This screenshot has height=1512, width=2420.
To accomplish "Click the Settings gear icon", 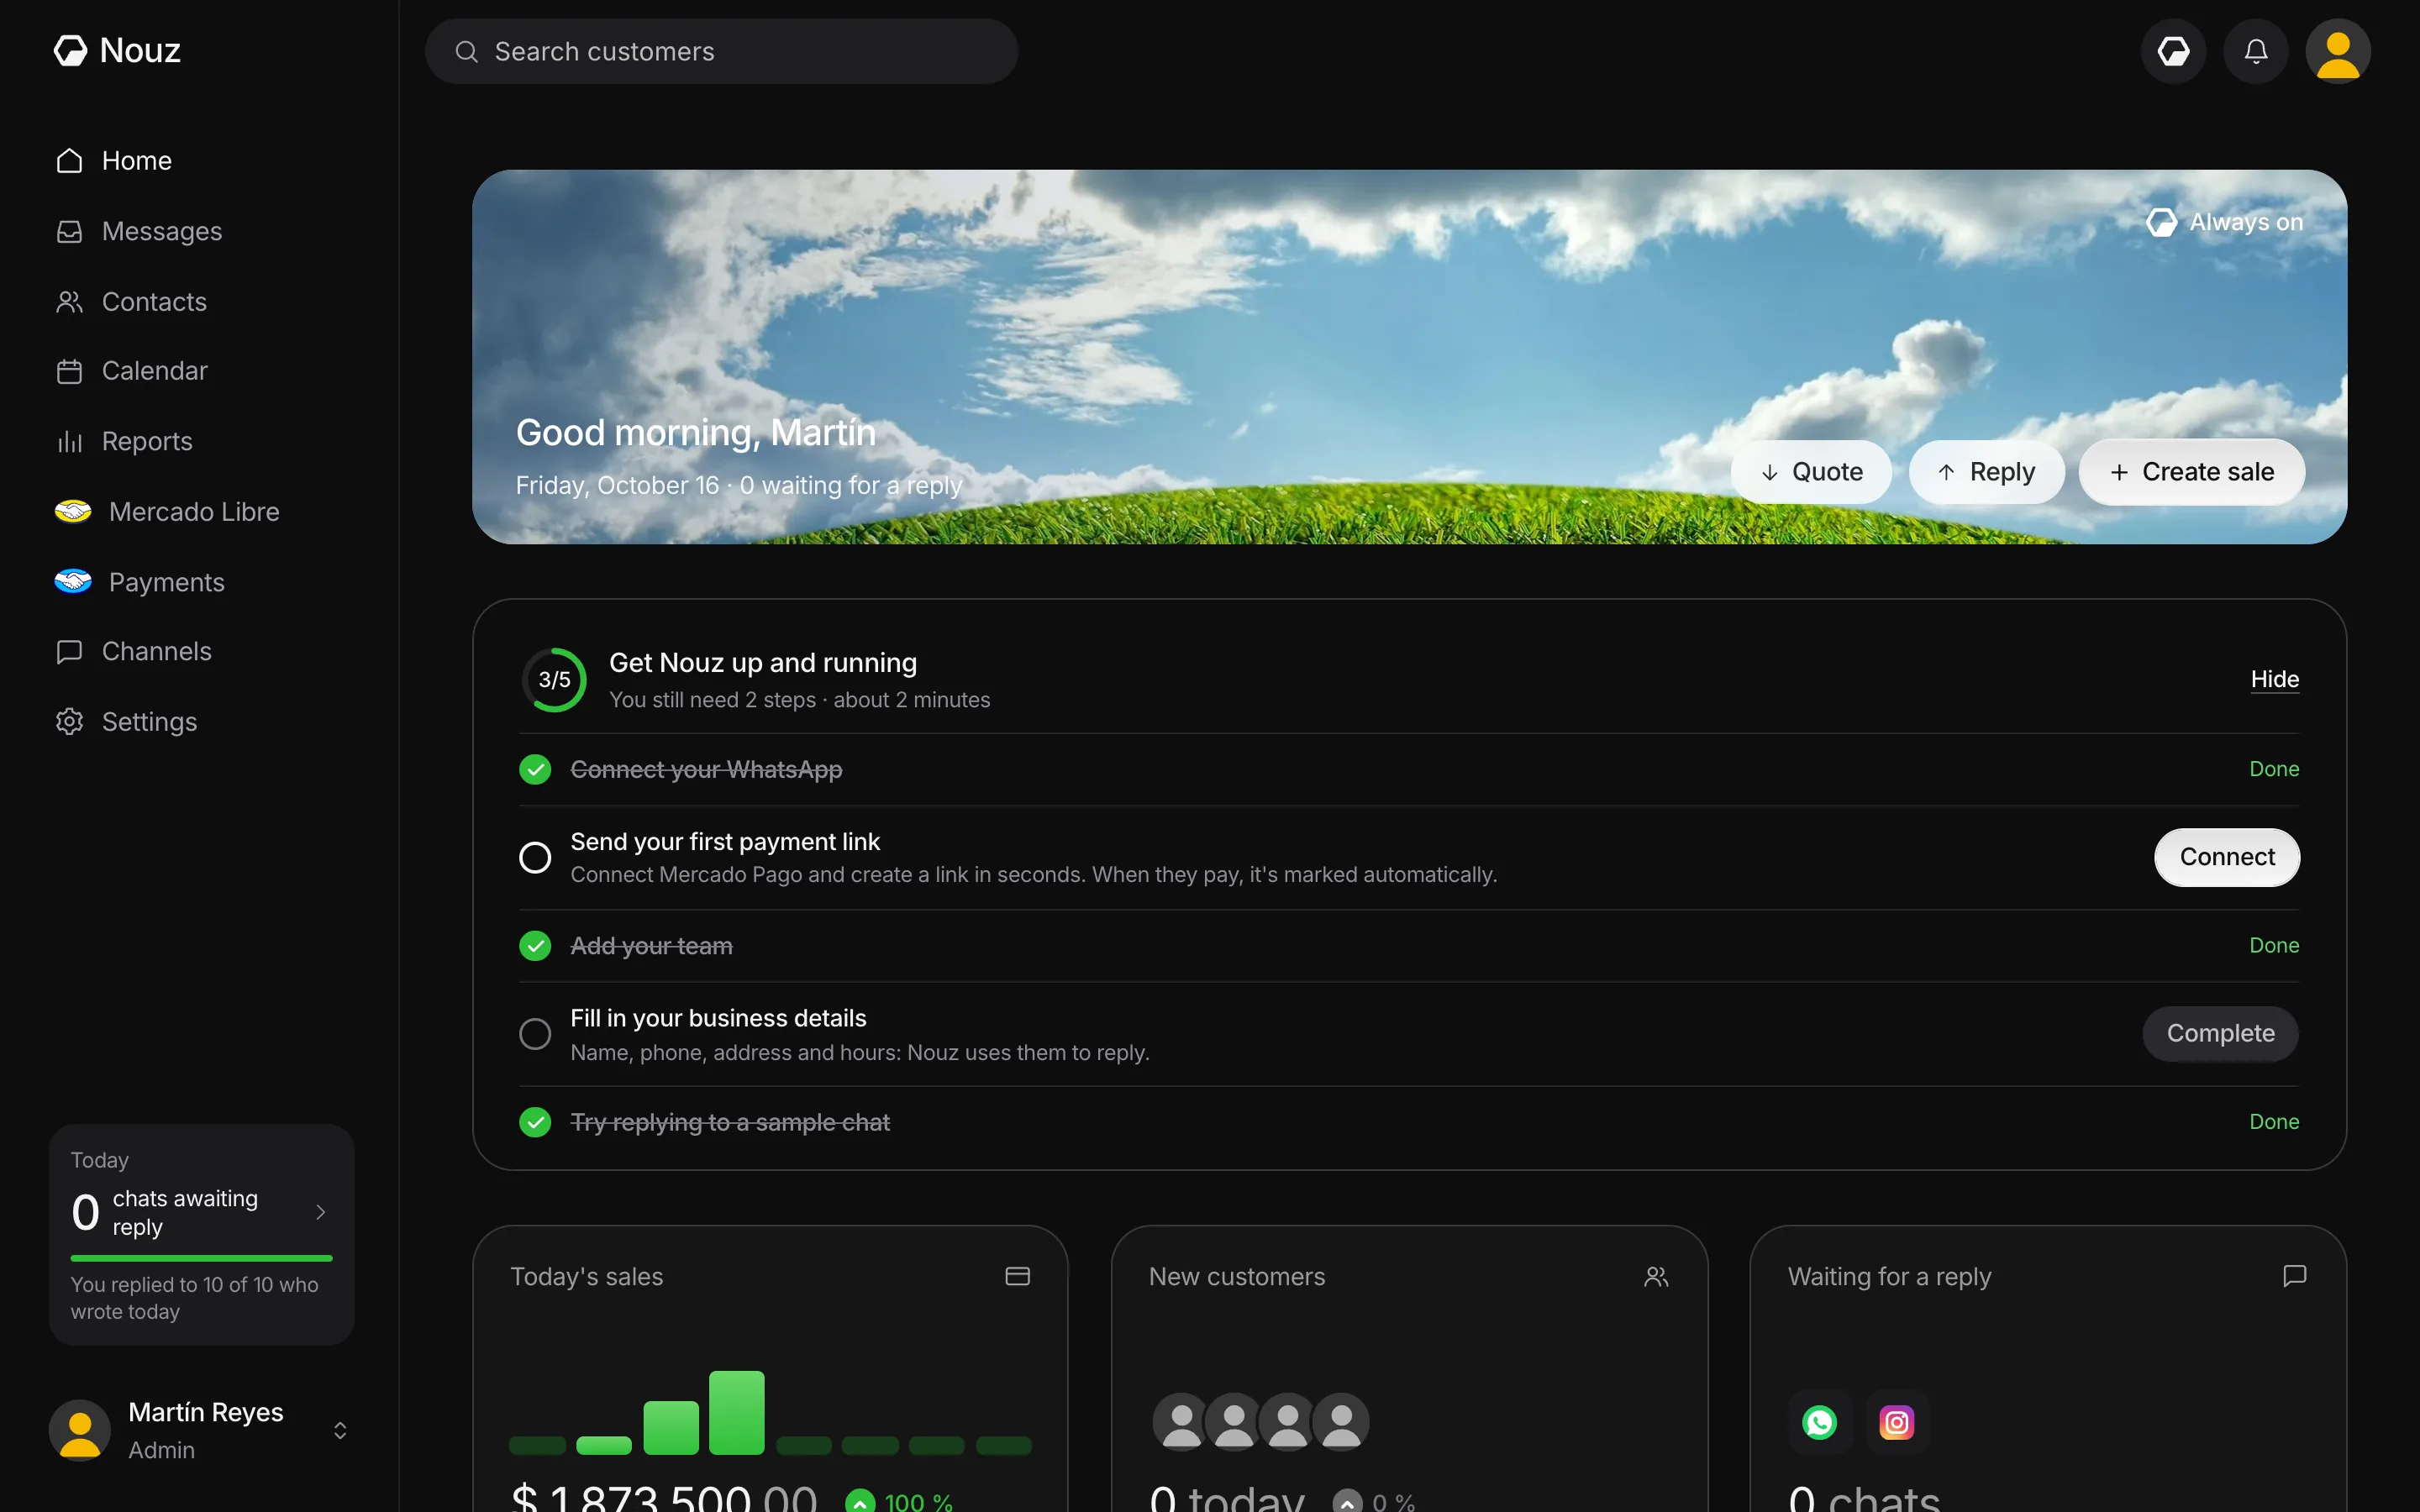I will coord(69,722).
